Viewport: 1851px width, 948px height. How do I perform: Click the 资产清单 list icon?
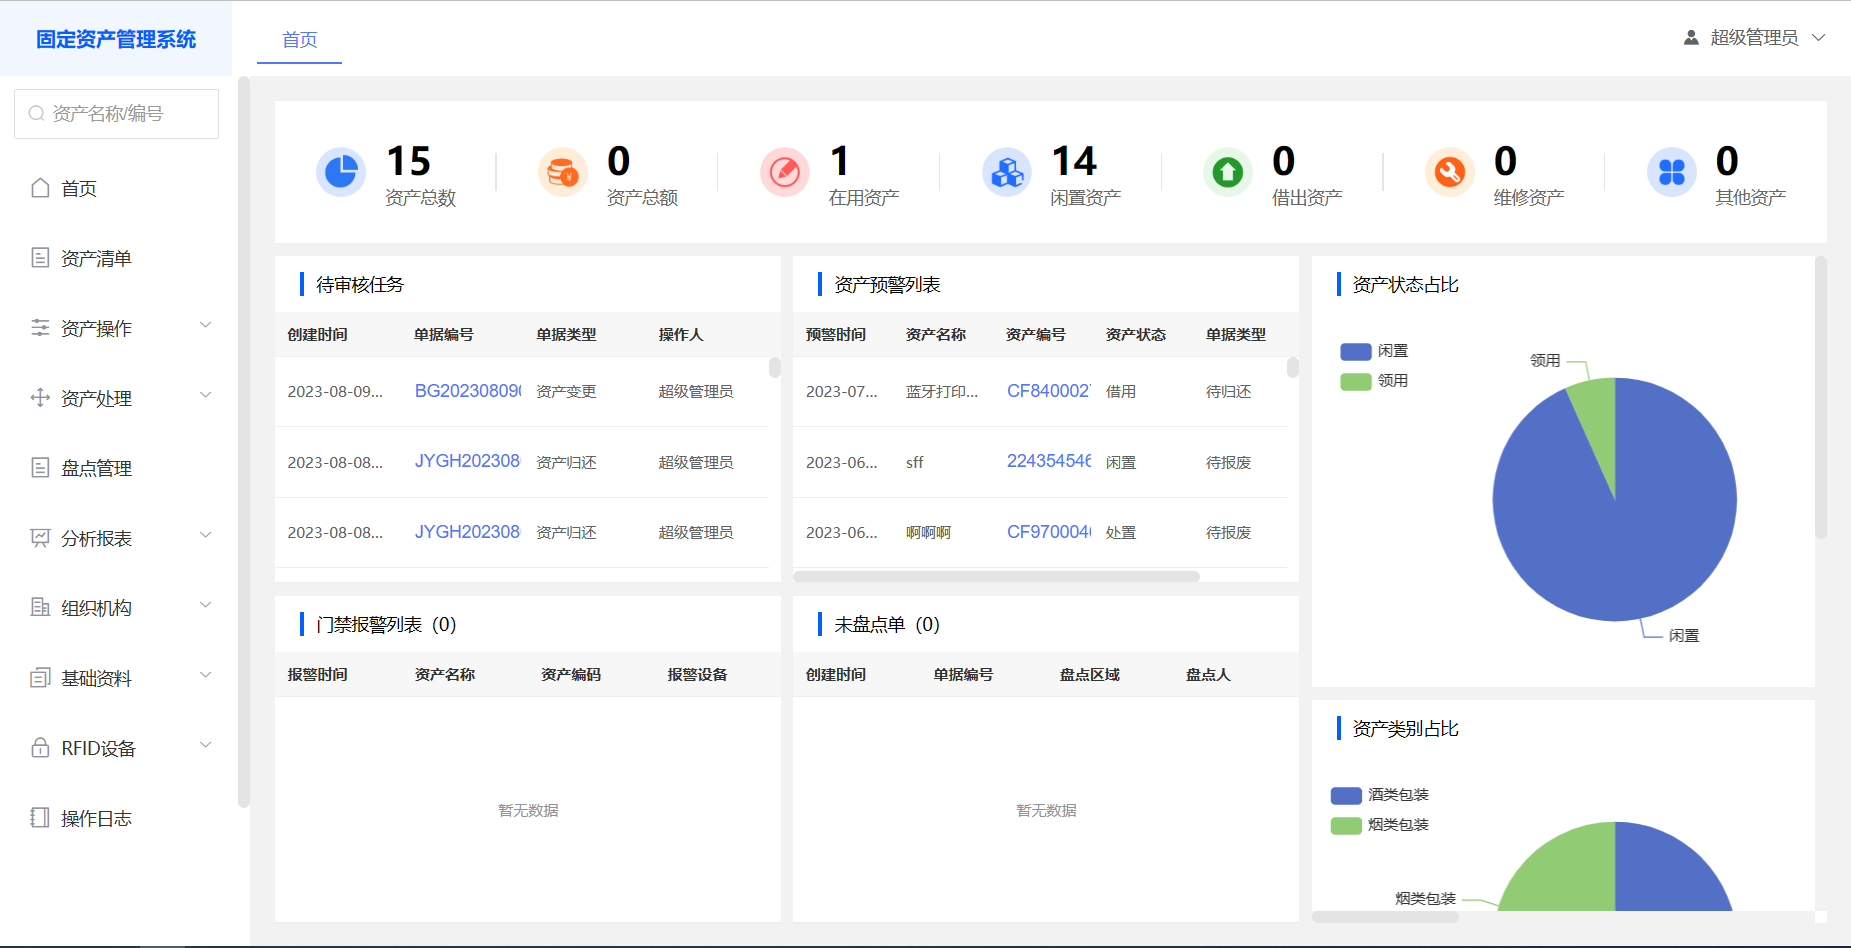pos(40,258)
